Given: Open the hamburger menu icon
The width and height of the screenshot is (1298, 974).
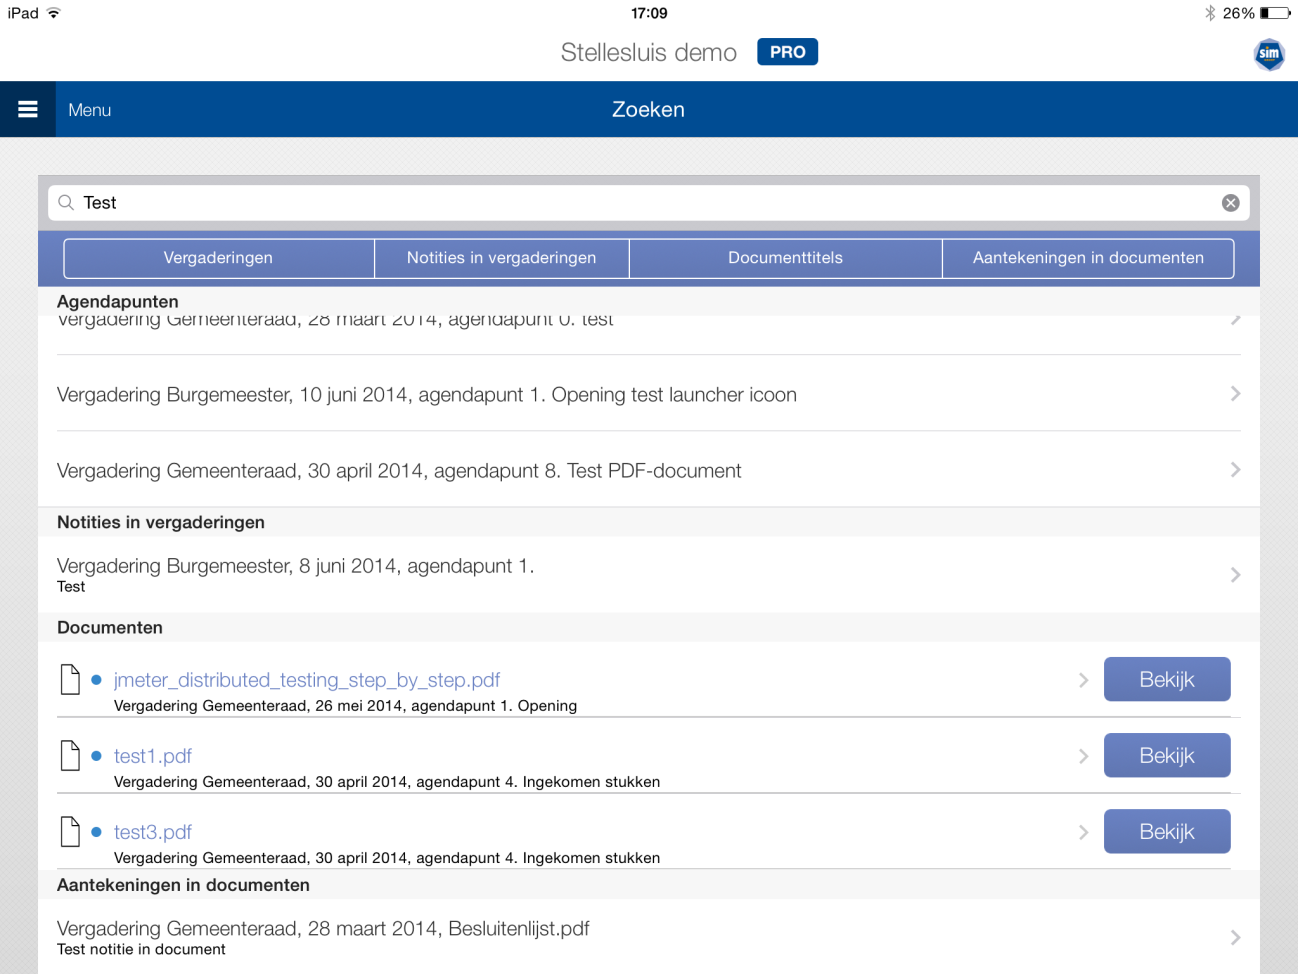Looking at the screenshot, I should tap(28, 110).
